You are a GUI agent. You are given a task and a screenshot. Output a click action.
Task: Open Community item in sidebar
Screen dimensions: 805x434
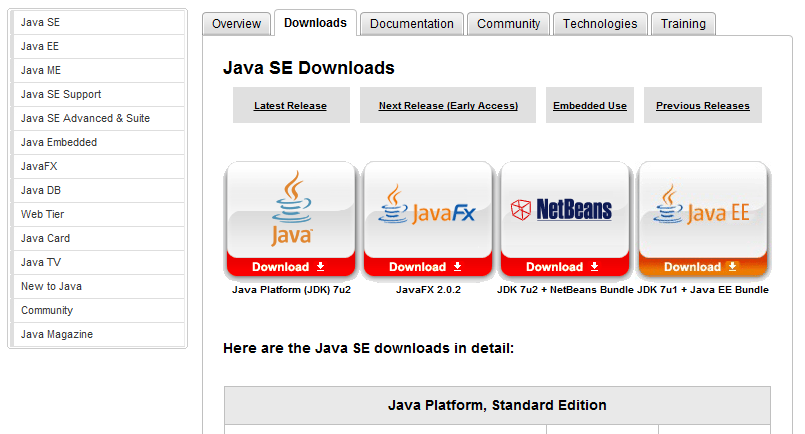click(99, 311)
